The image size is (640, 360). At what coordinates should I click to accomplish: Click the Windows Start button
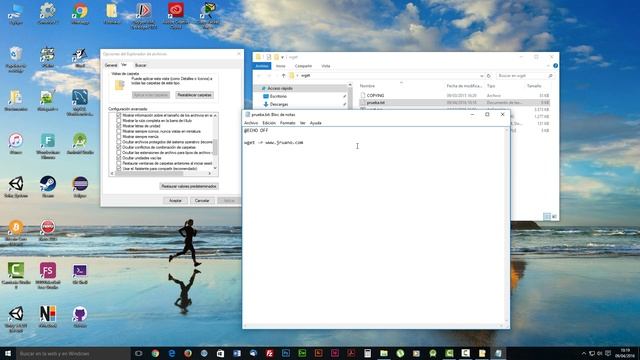point(8,353)
